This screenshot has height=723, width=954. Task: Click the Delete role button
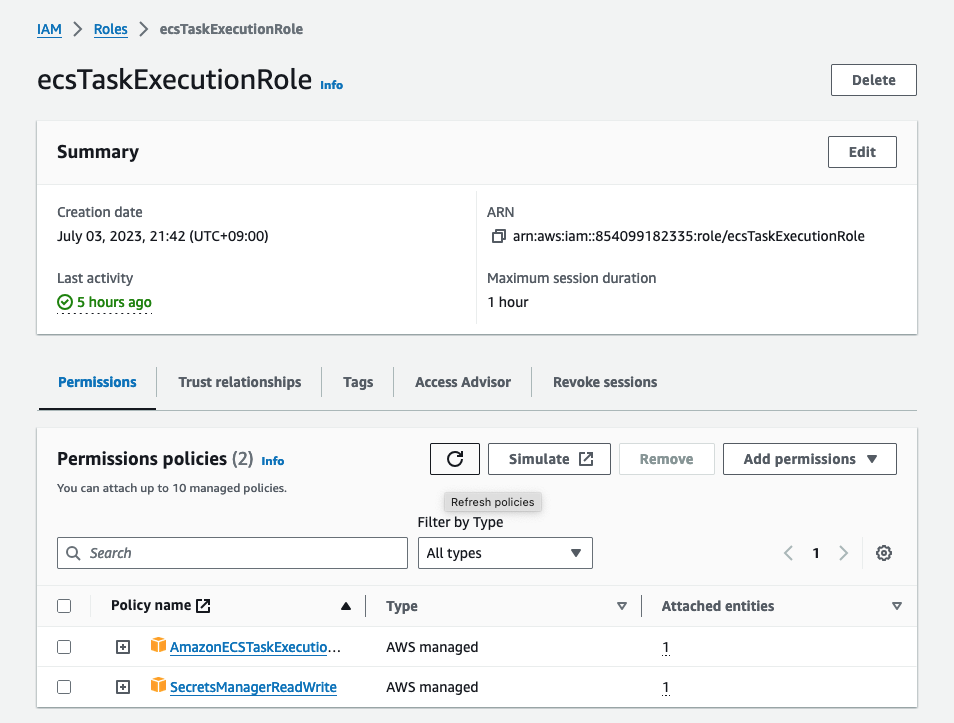pos(874,80)
